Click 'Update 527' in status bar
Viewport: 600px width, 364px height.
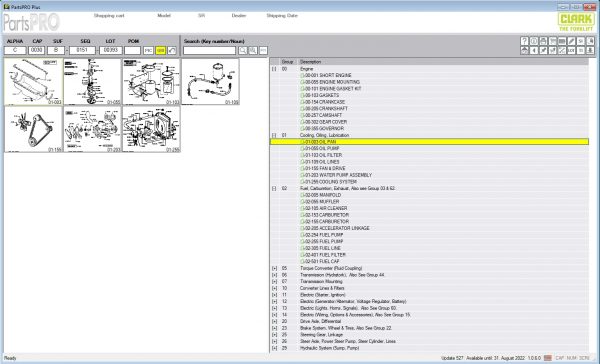coord(452,358)
